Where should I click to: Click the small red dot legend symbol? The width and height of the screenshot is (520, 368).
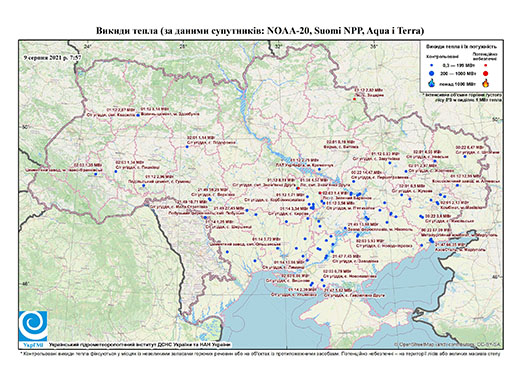pos(486,65)
